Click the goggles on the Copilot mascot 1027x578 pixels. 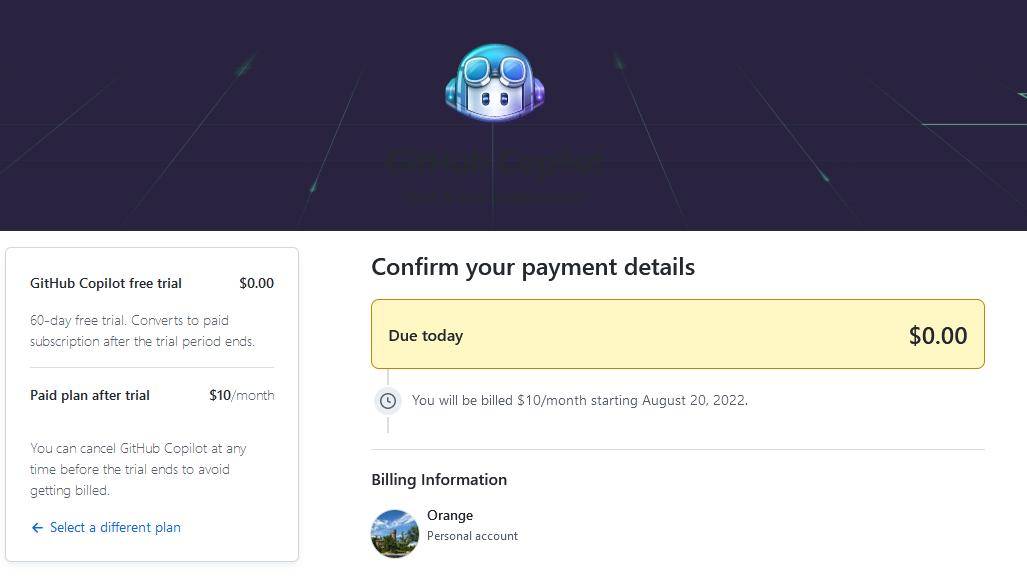(x=493, y=70)
